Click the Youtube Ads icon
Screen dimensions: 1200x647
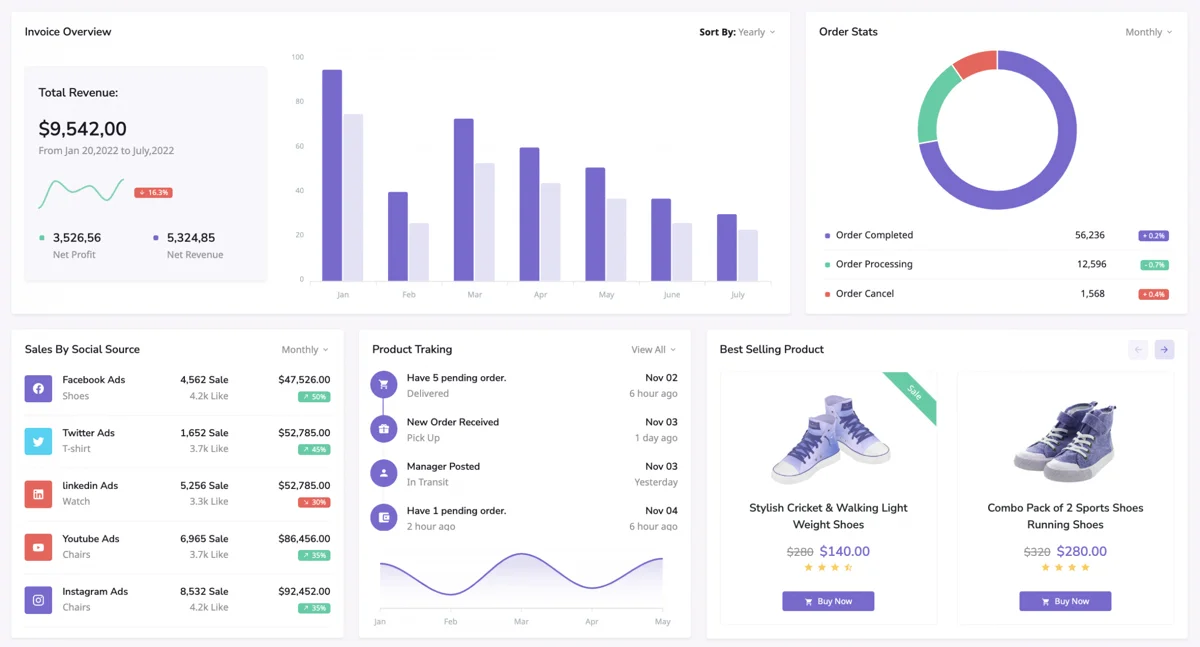37,546
